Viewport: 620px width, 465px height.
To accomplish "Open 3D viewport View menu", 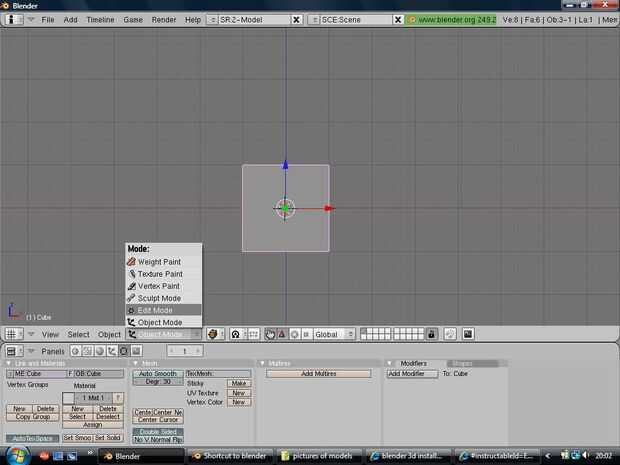I will click(x=50, y=335).
